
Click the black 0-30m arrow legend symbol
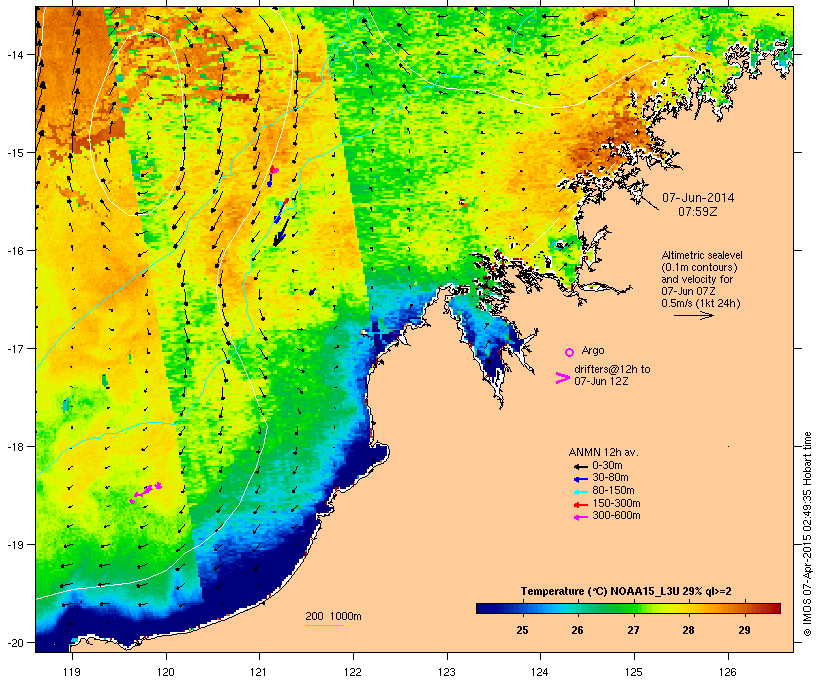[x=580, y=466]
